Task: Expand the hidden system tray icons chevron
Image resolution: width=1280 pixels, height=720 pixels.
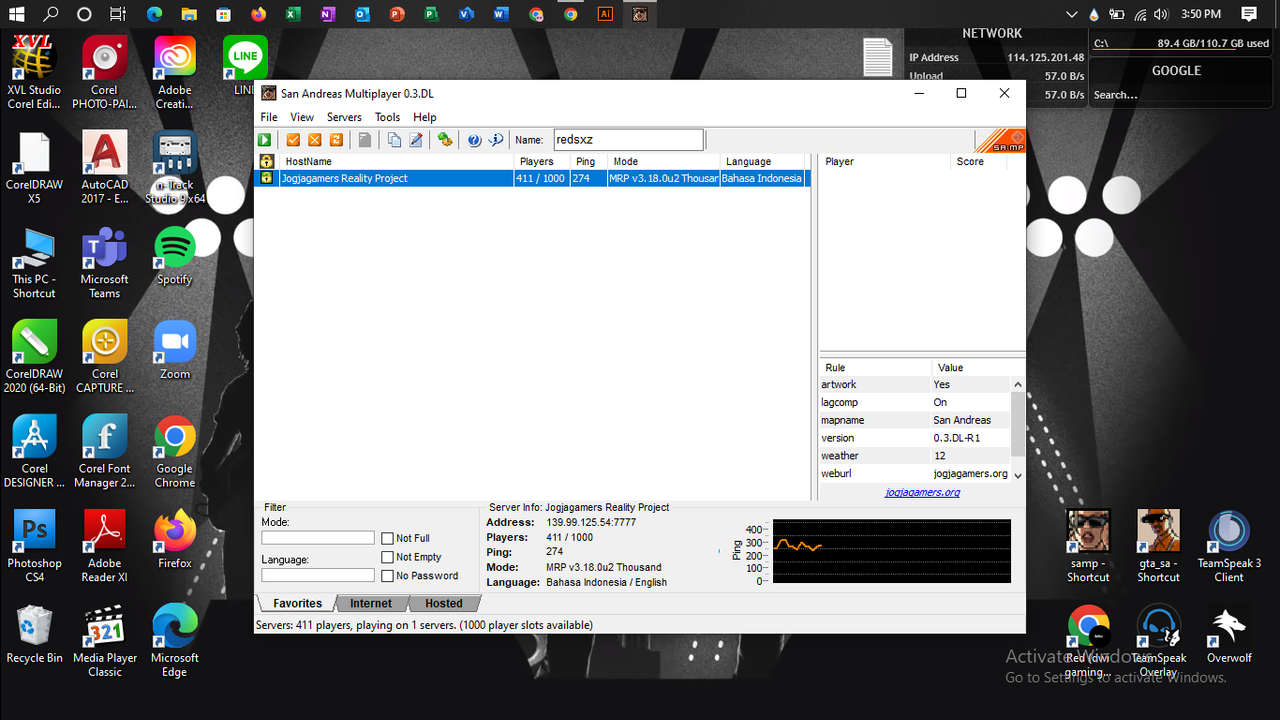Action: (1071, 14)
